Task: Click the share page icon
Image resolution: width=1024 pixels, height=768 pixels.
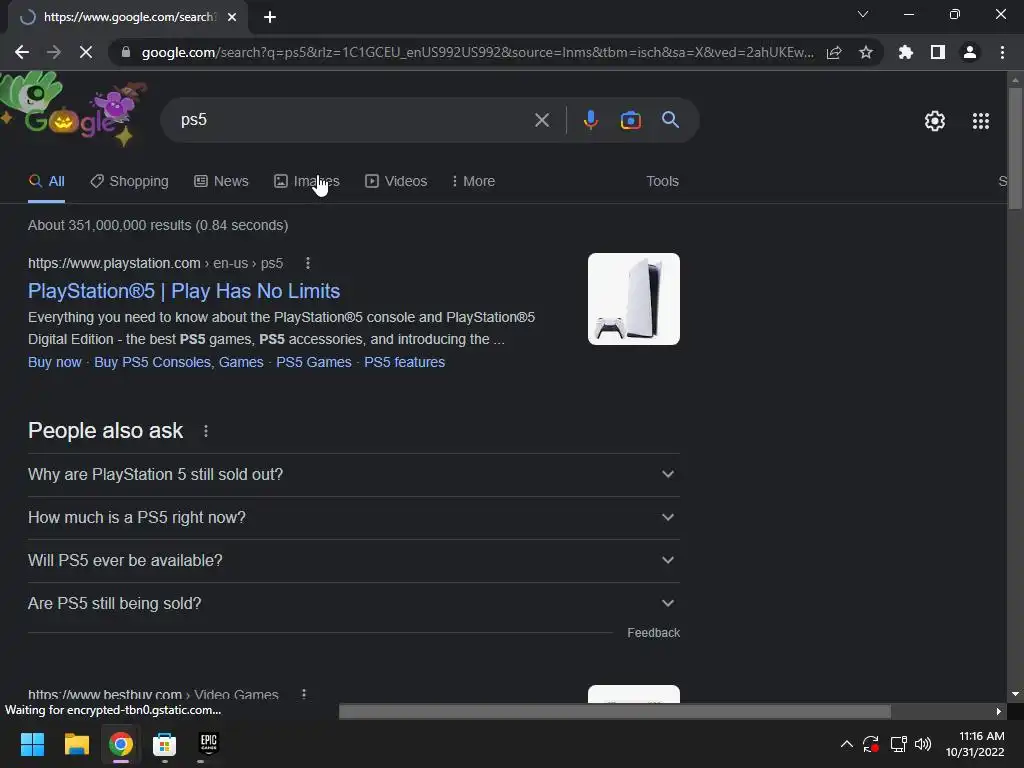Action: [x=834, y=52]
